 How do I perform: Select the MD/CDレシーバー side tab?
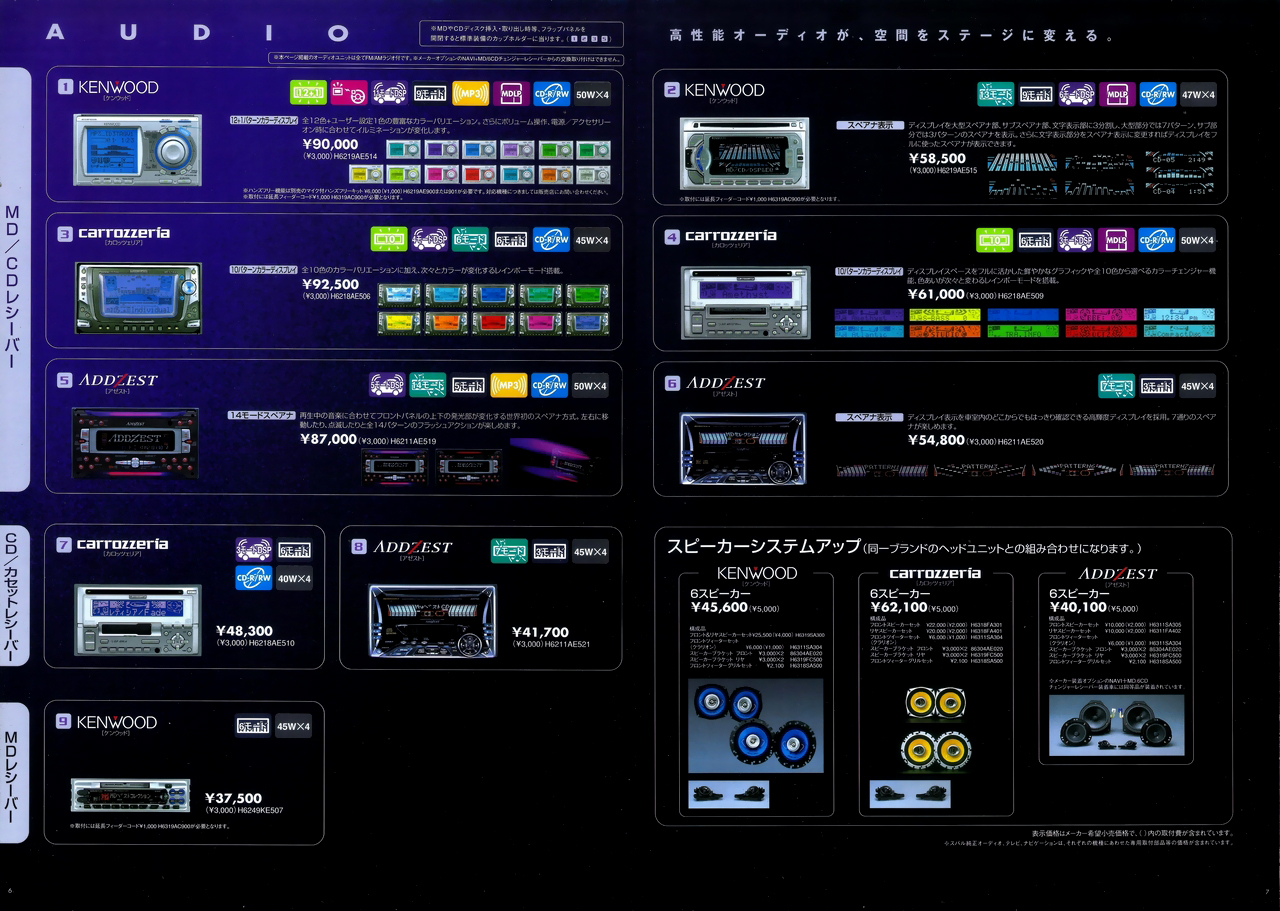coord(14,281)
